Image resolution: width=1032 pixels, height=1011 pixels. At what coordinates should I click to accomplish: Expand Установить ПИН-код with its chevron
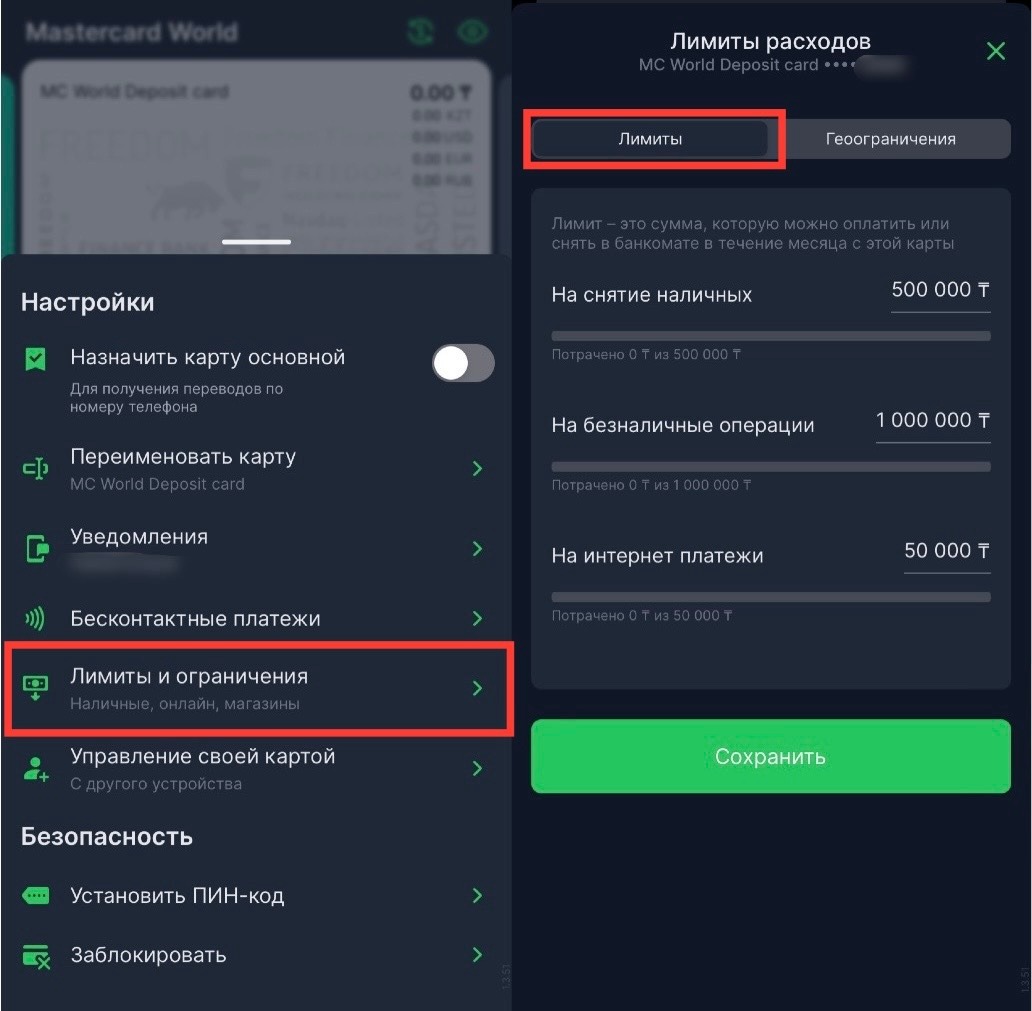(x=477, y=896)
